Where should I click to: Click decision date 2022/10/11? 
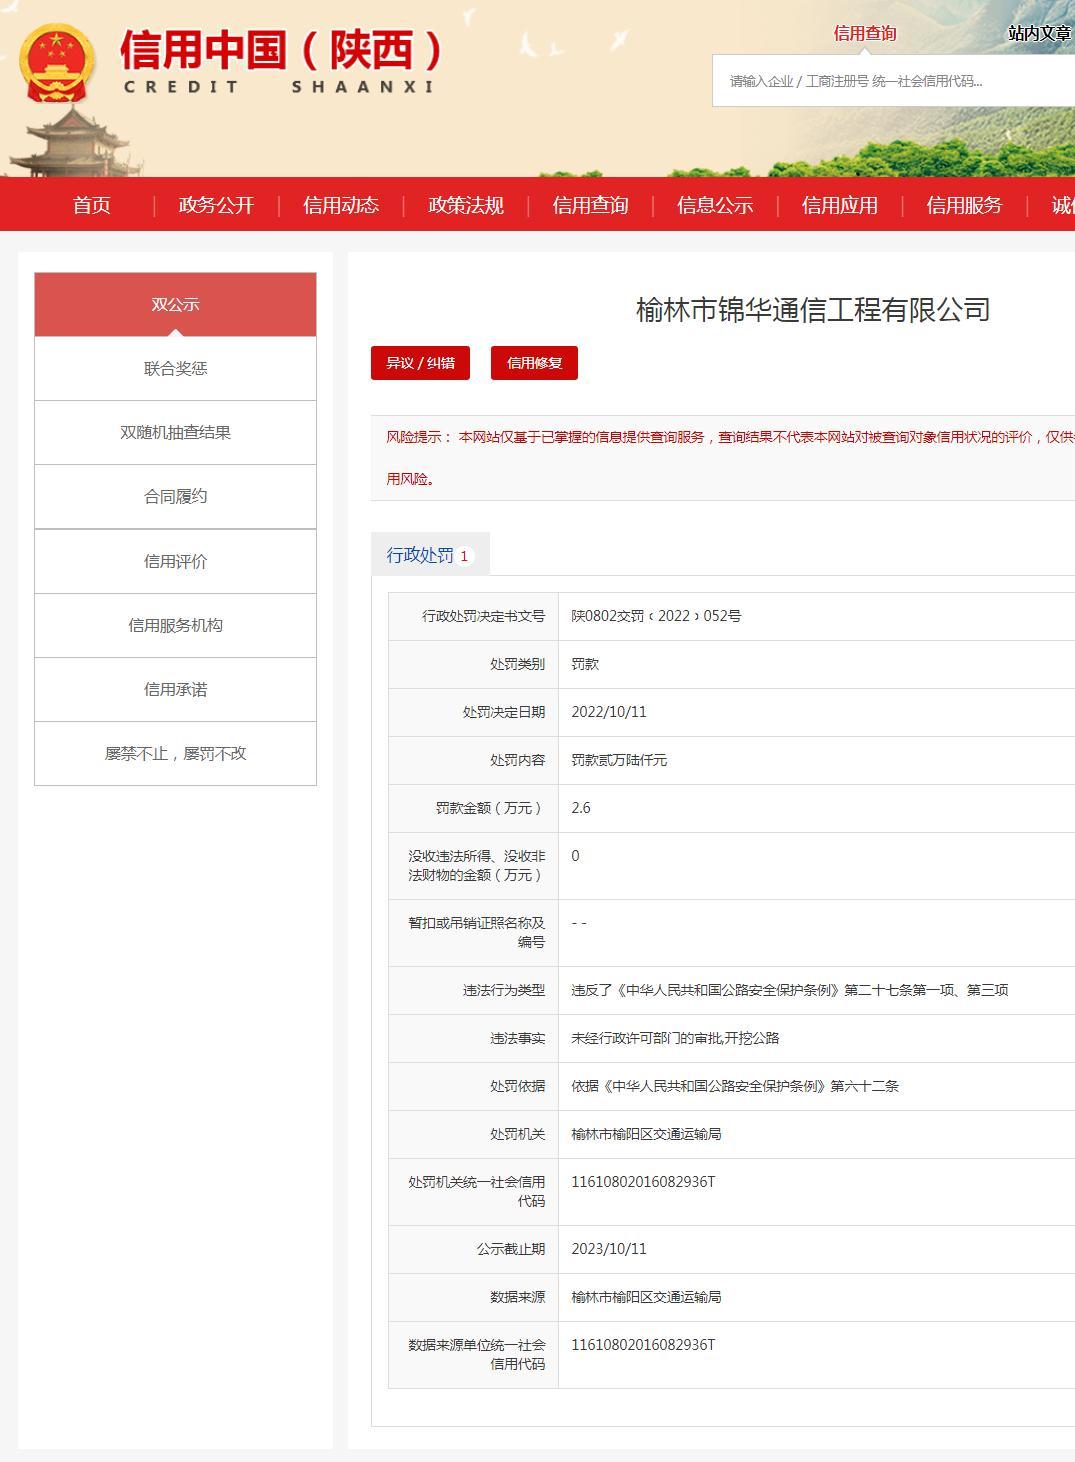[609, 712]
